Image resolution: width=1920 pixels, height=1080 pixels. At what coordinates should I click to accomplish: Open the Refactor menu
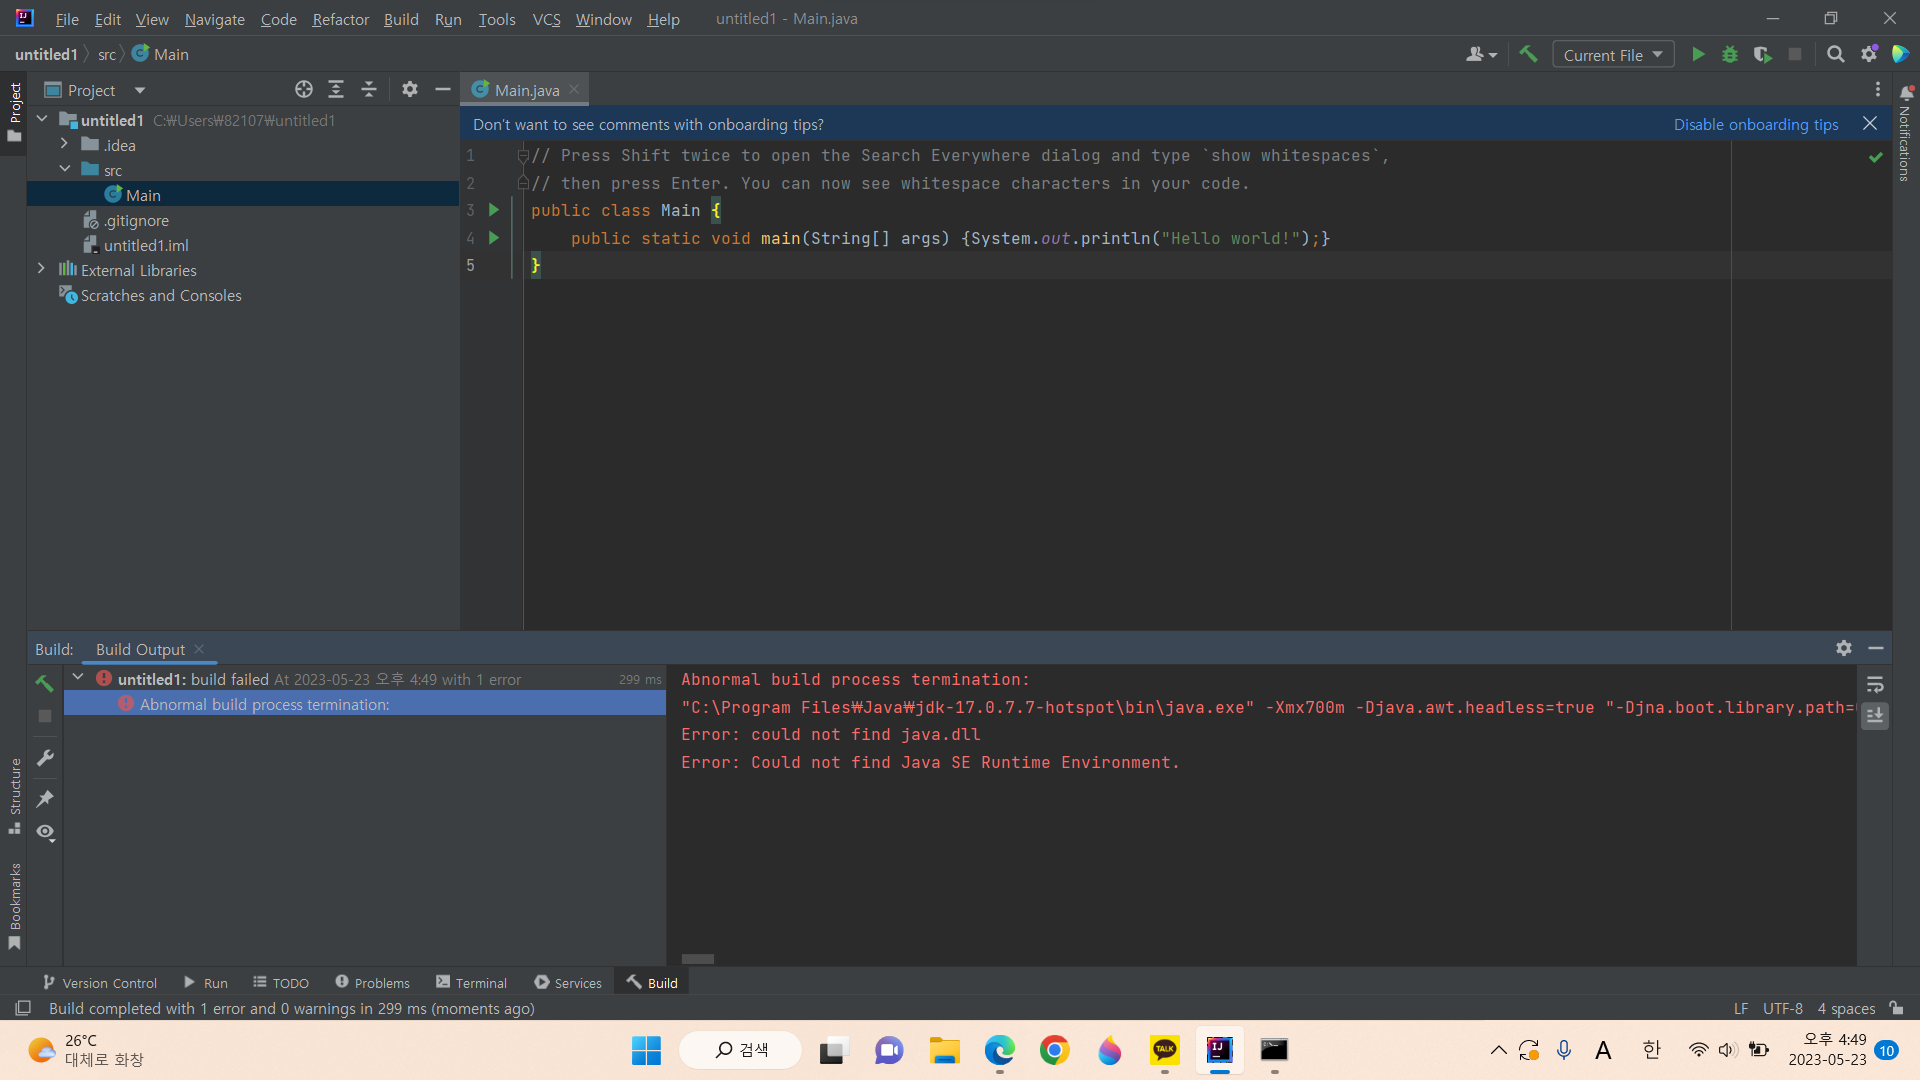[x=340, y=19]
